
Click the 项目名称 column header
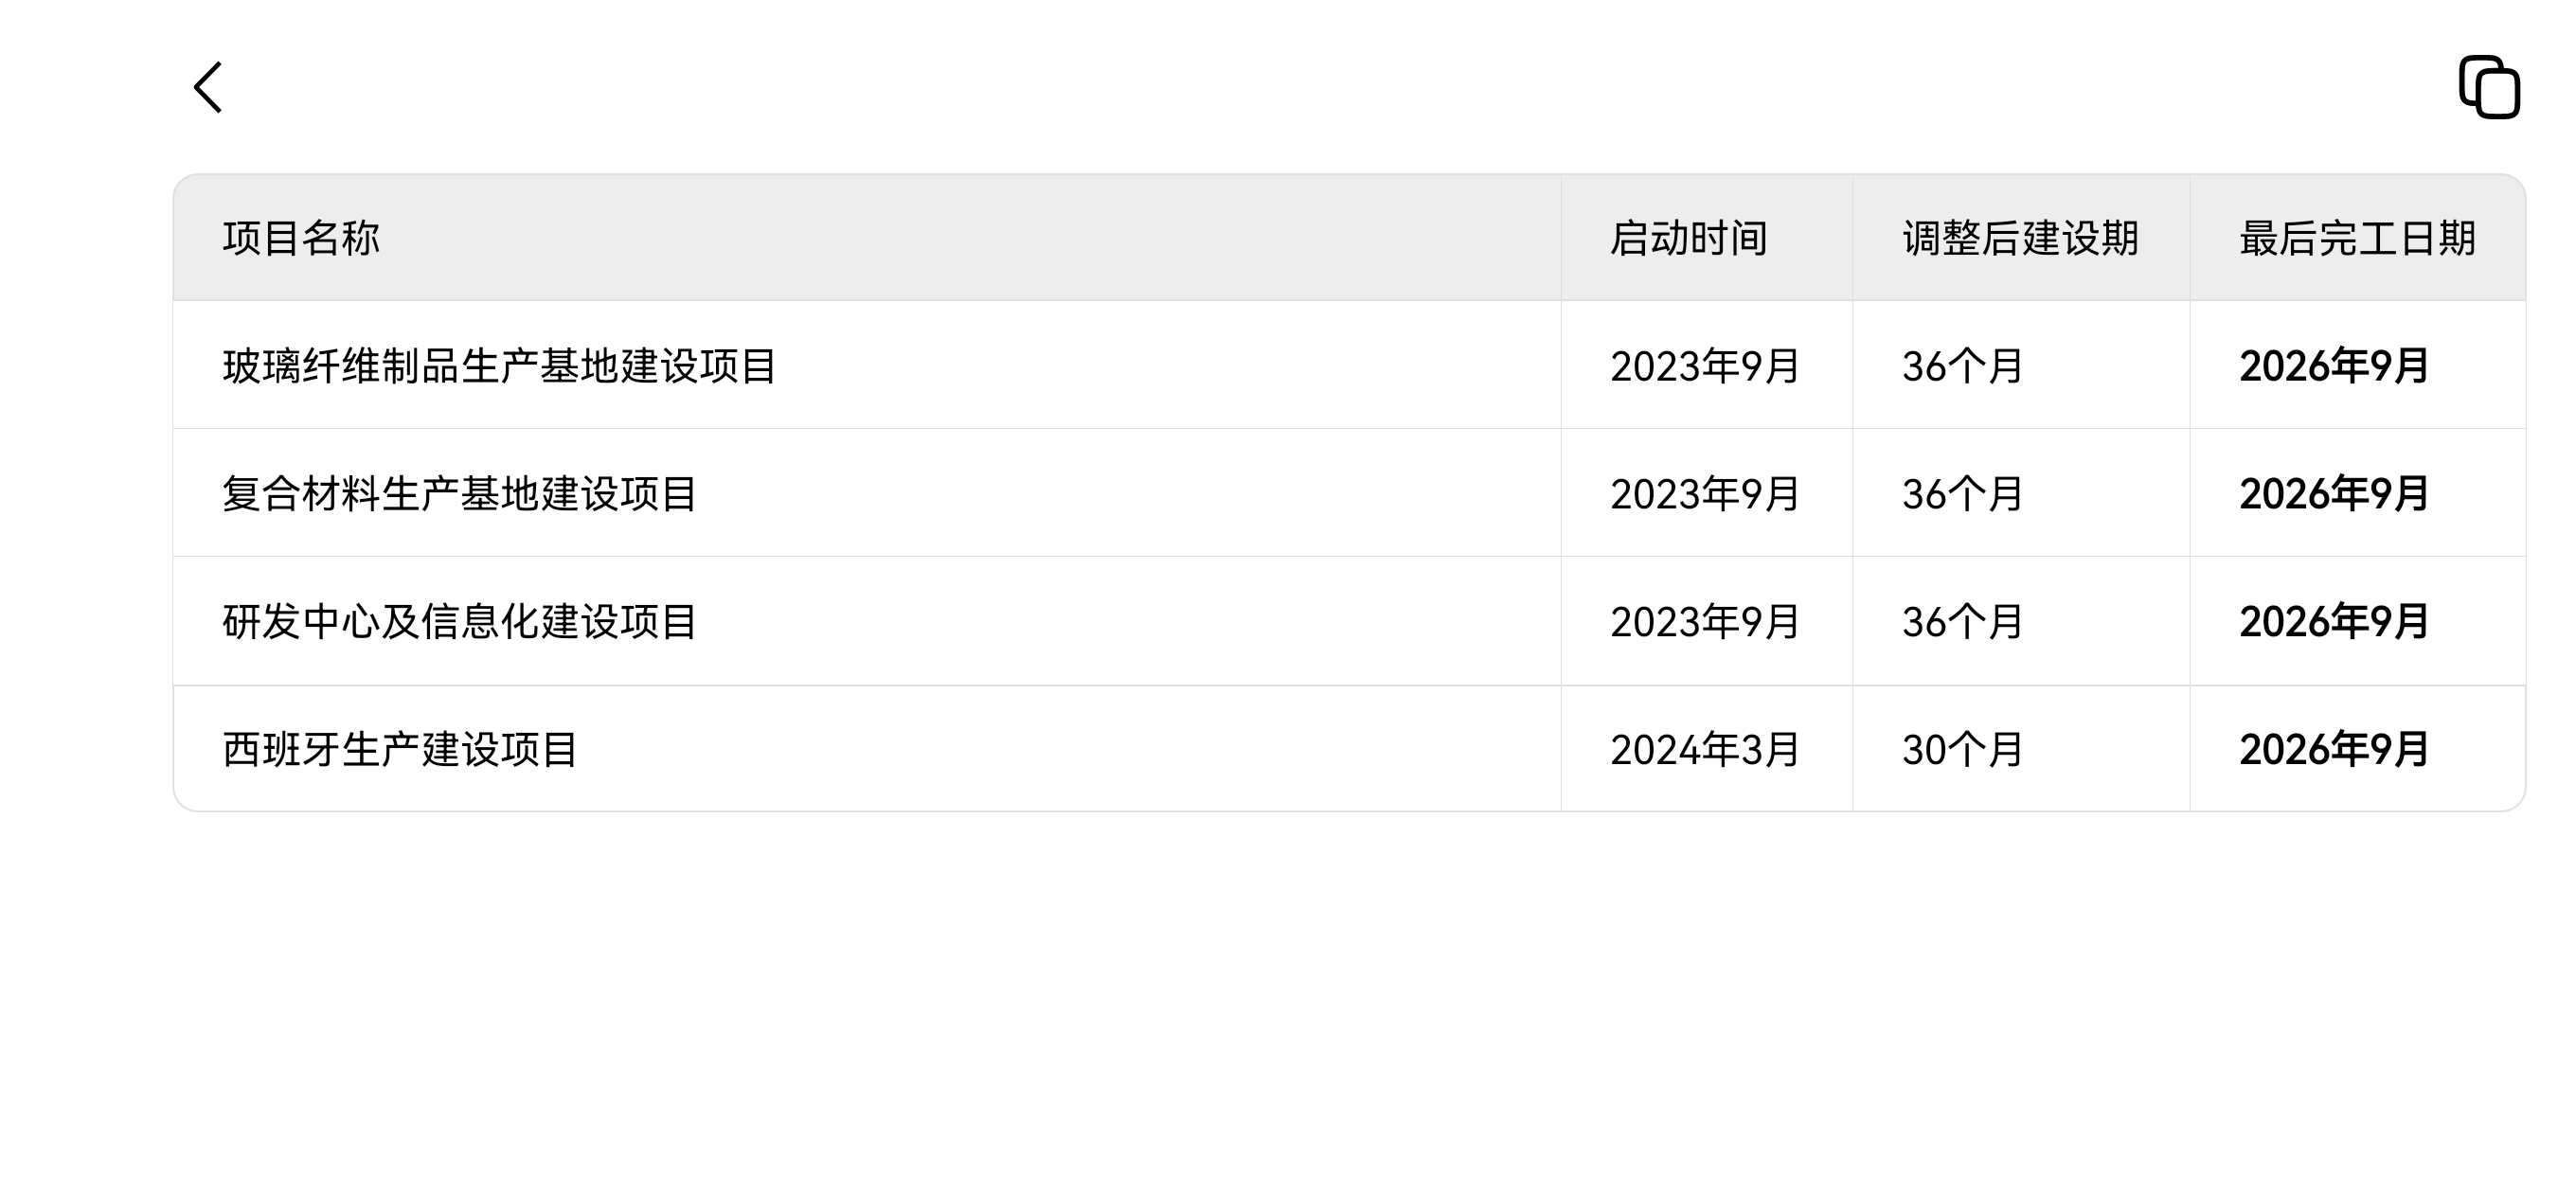[301, 239]
